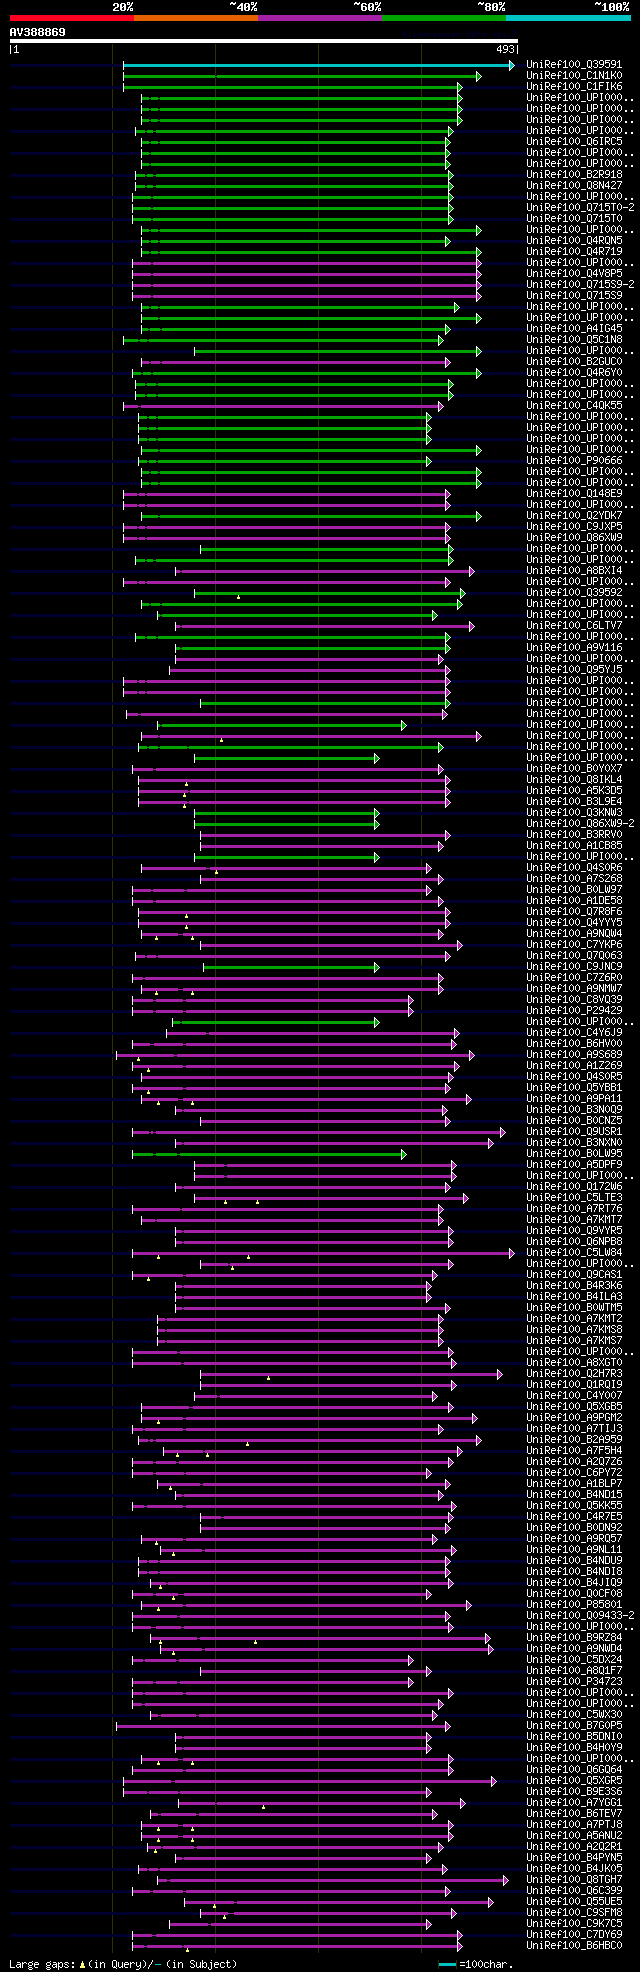
Task: Select the UniRef100_Q715T0-2 label
Action: click(580, 208)
